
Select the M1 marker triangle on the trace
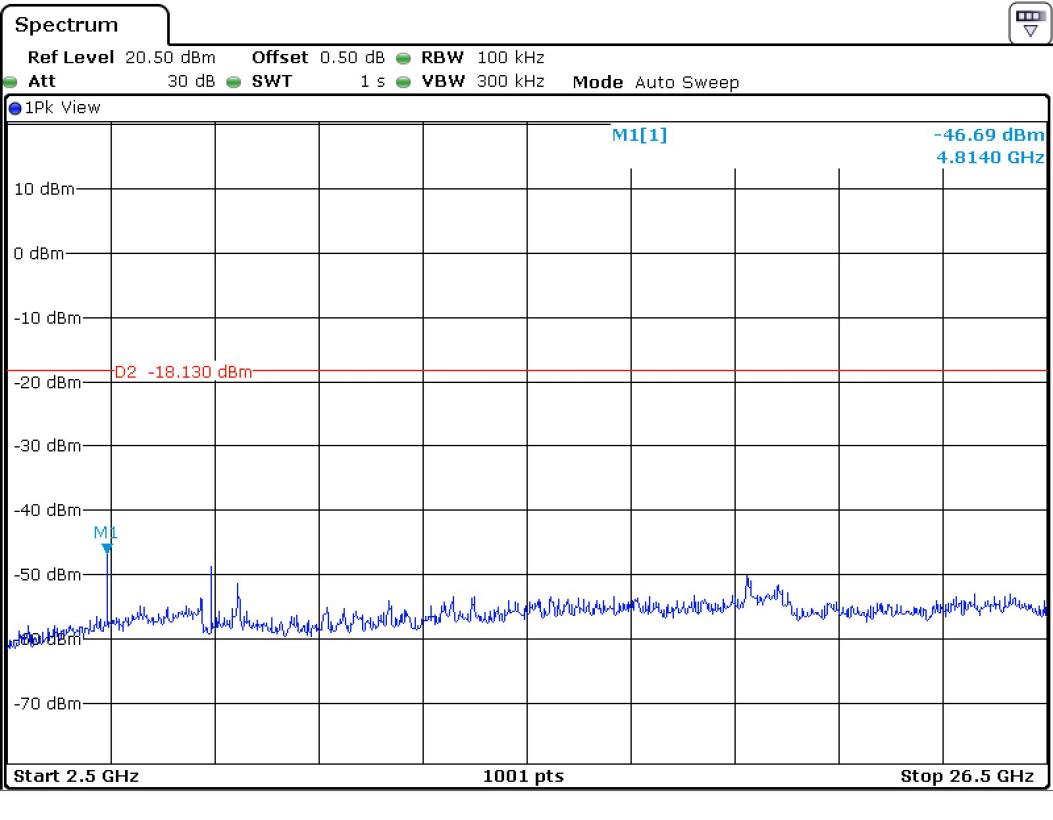click(107, 549)
